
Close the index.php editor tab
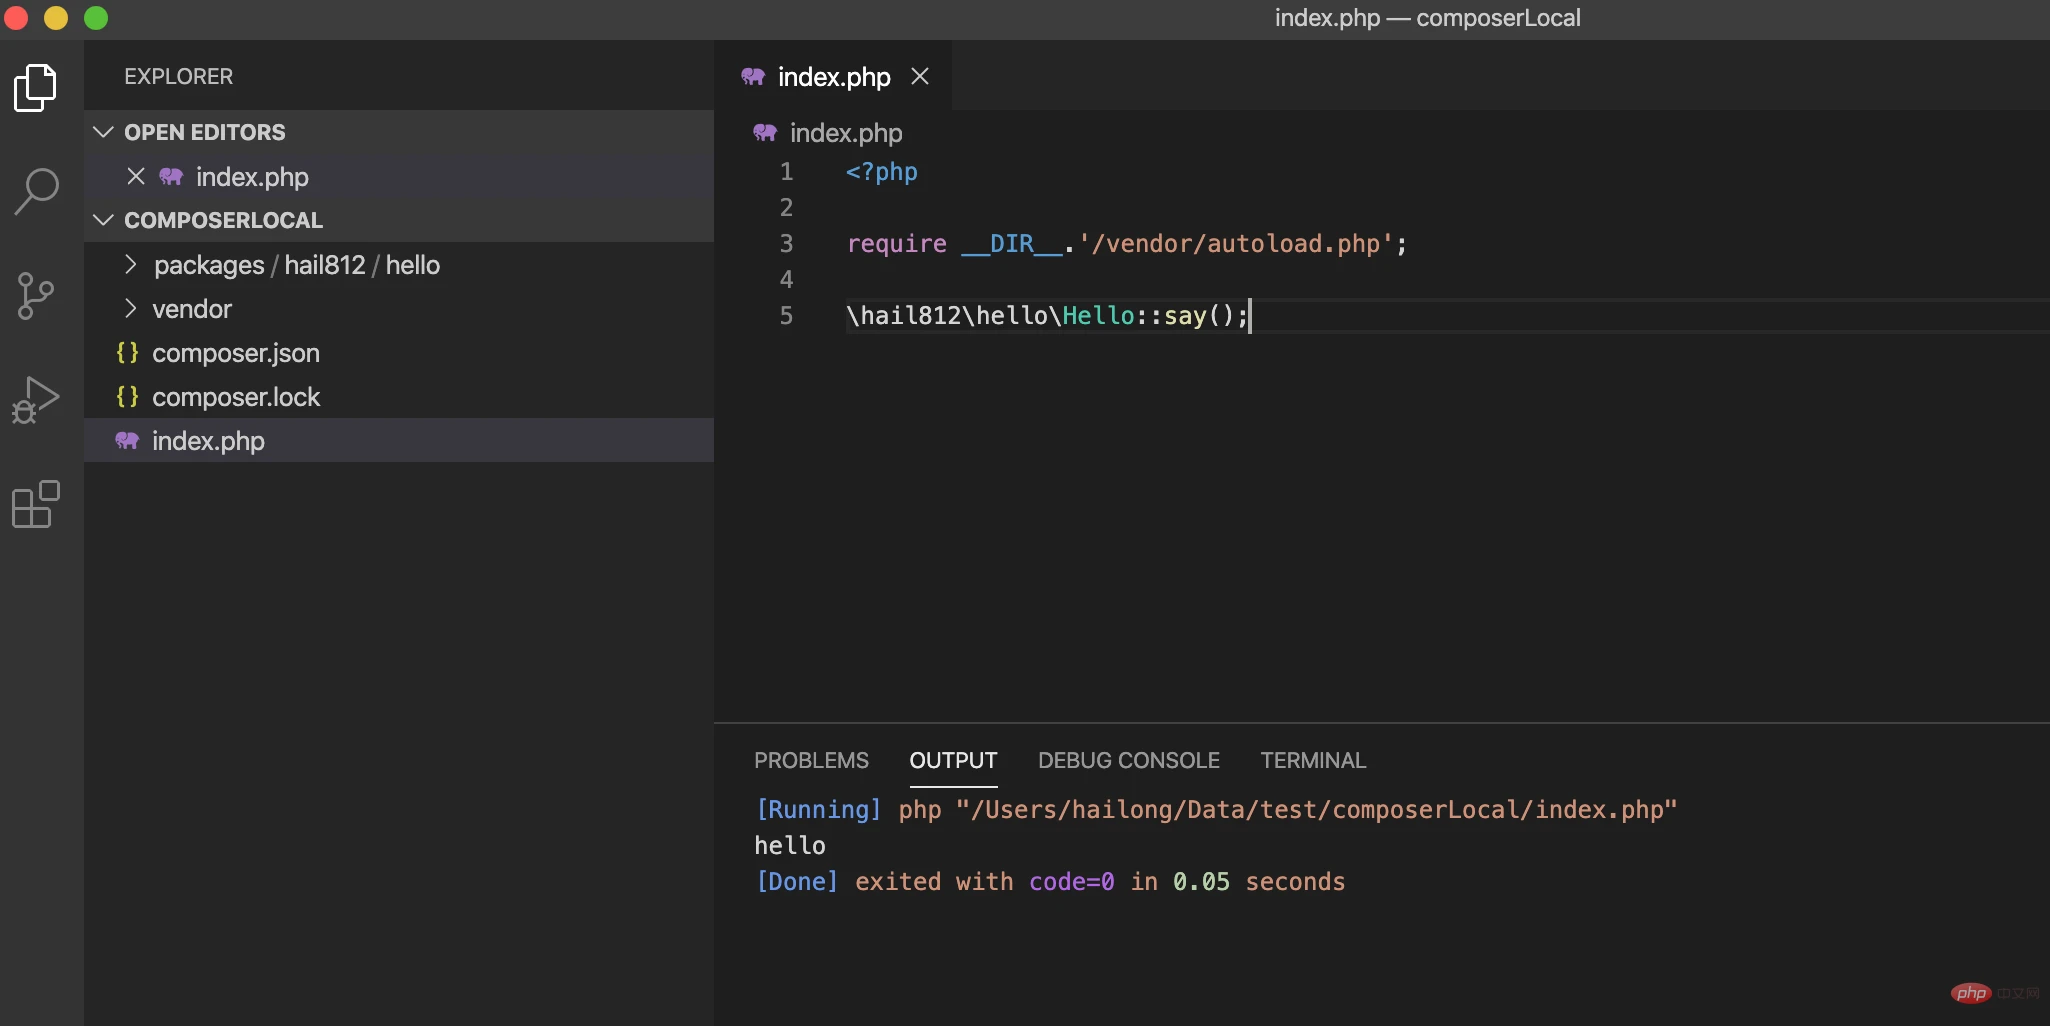pyautogui.click(x=920, y=76)
